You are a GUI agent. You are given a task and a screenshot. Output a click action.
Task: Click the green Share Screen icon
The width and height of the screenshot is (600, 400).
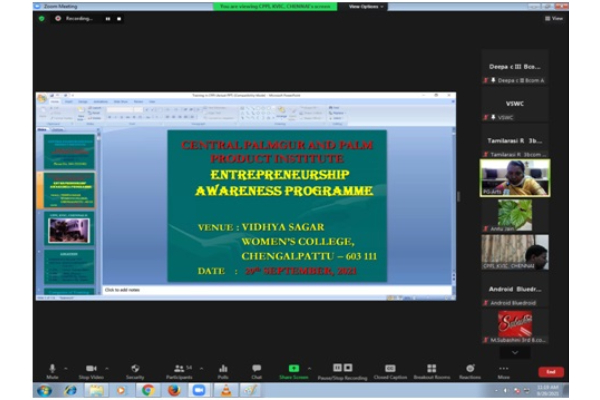pyautogui.click(x=294, y=369)
